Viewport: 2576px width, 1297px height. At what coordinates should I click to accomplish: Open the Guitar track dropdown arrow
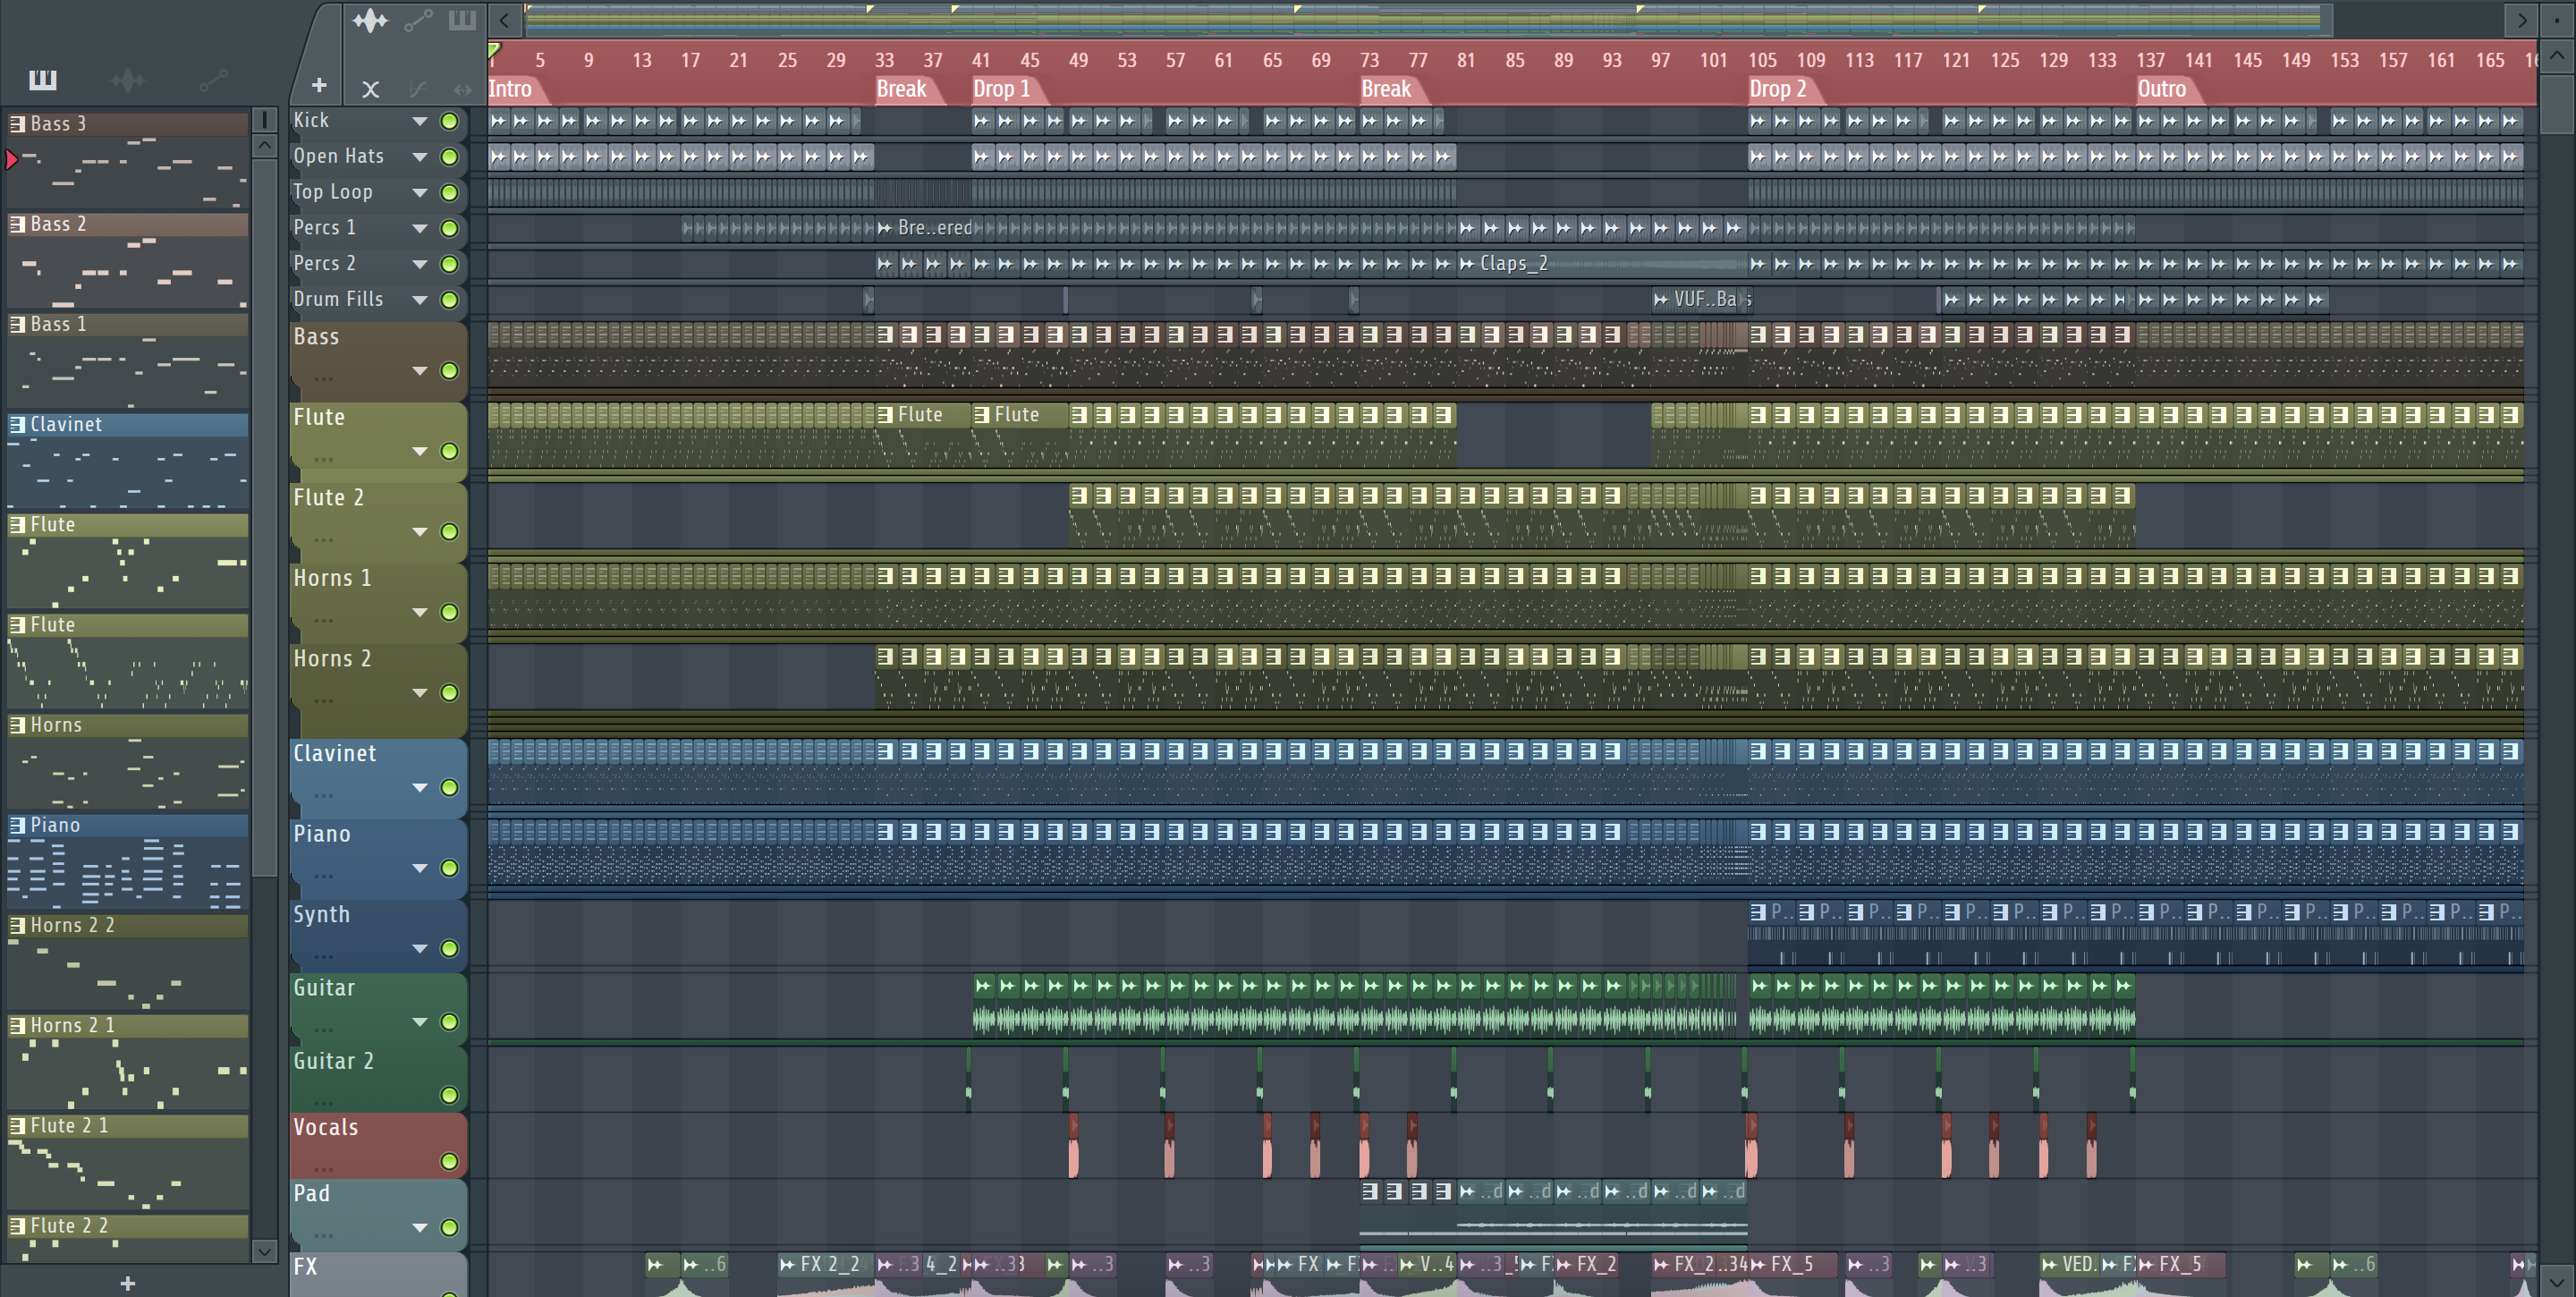420,1022
